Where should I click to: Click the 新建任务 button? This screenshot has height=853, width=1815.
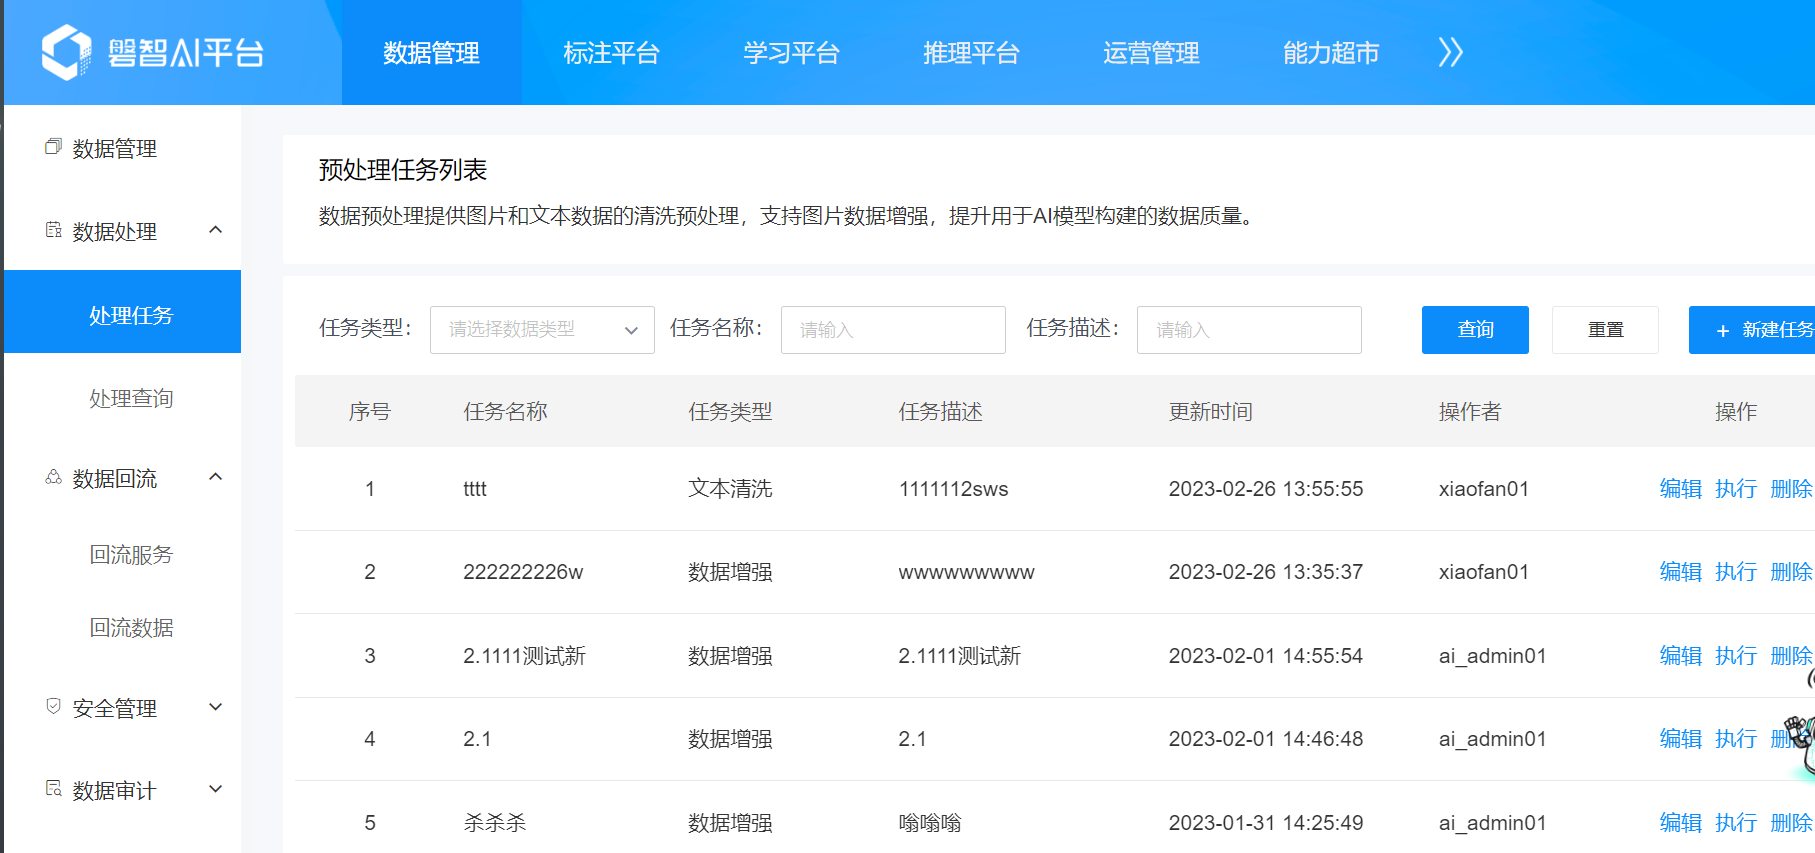click(x=1752, y=330)
